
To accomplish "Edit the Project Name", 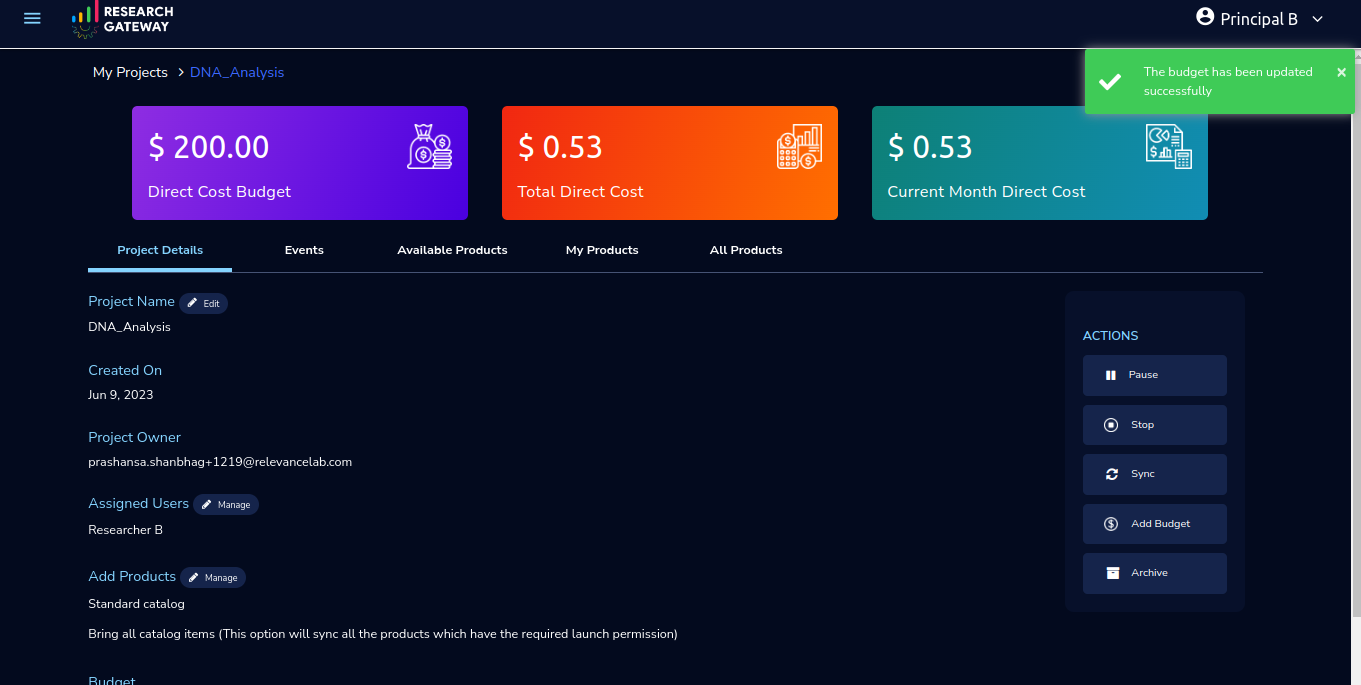I will tap(204, 303).
